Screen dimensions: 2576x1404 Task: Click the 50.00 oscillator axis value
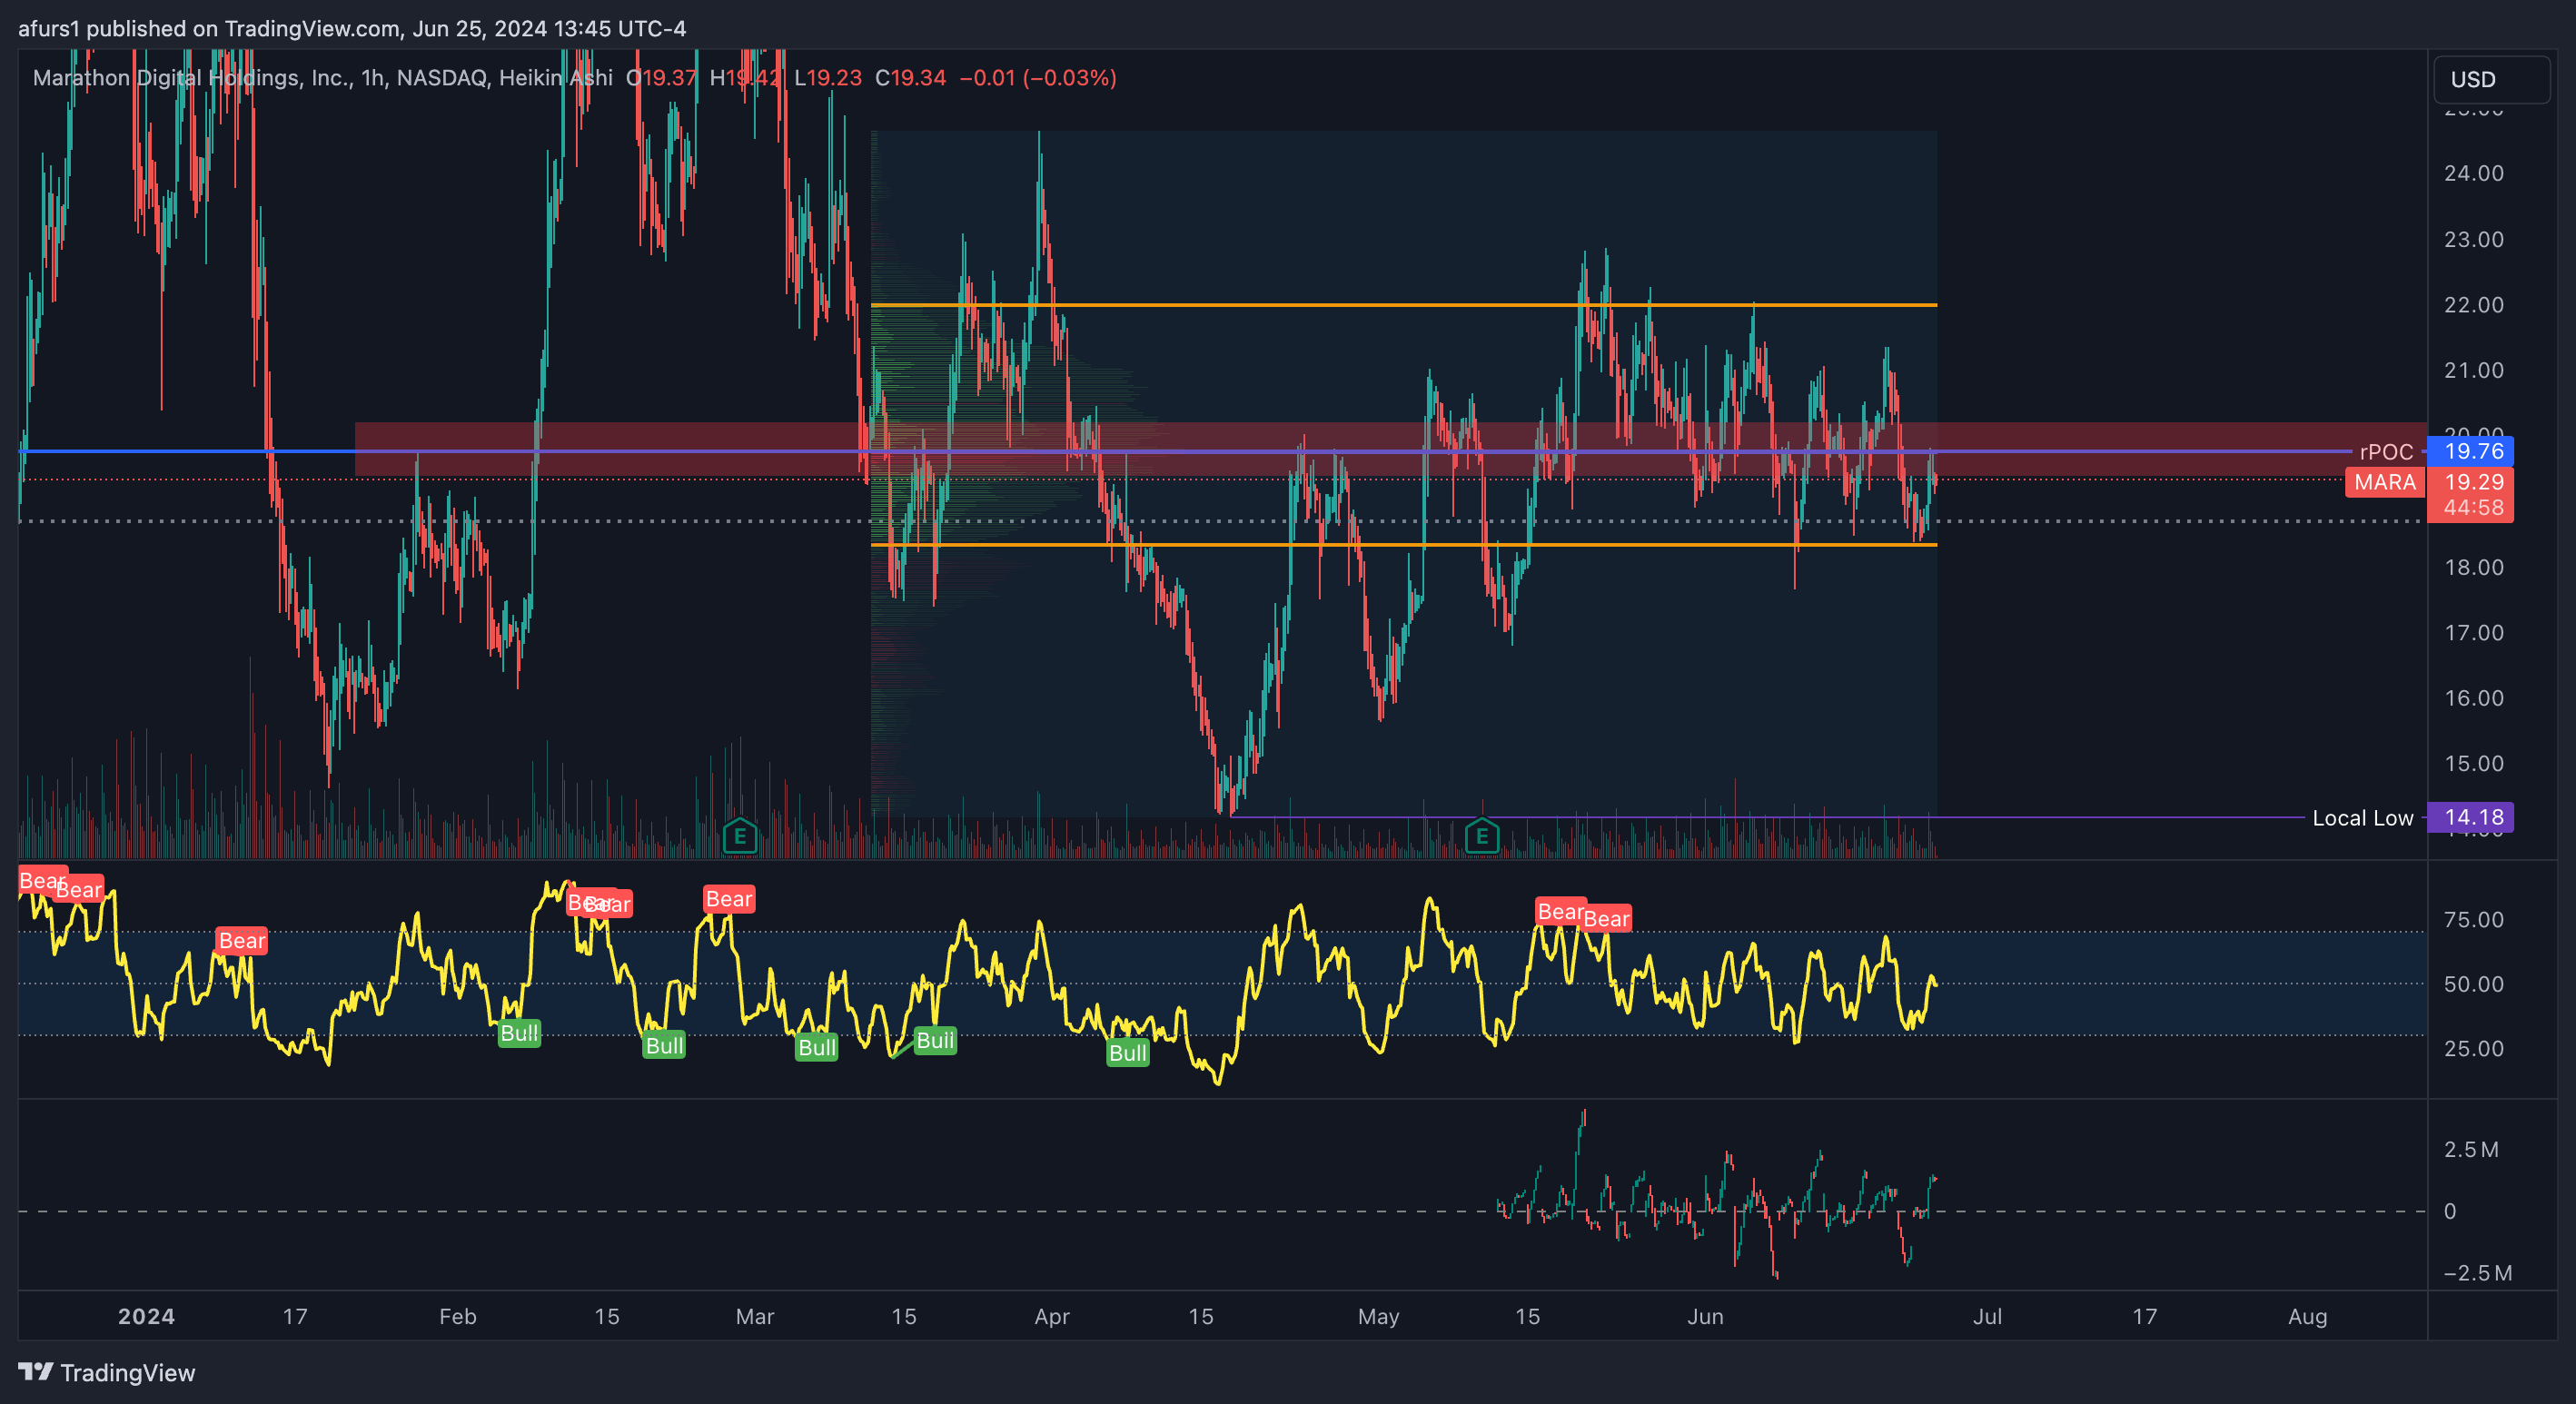pyautogui.click(x=2474, y=984)
